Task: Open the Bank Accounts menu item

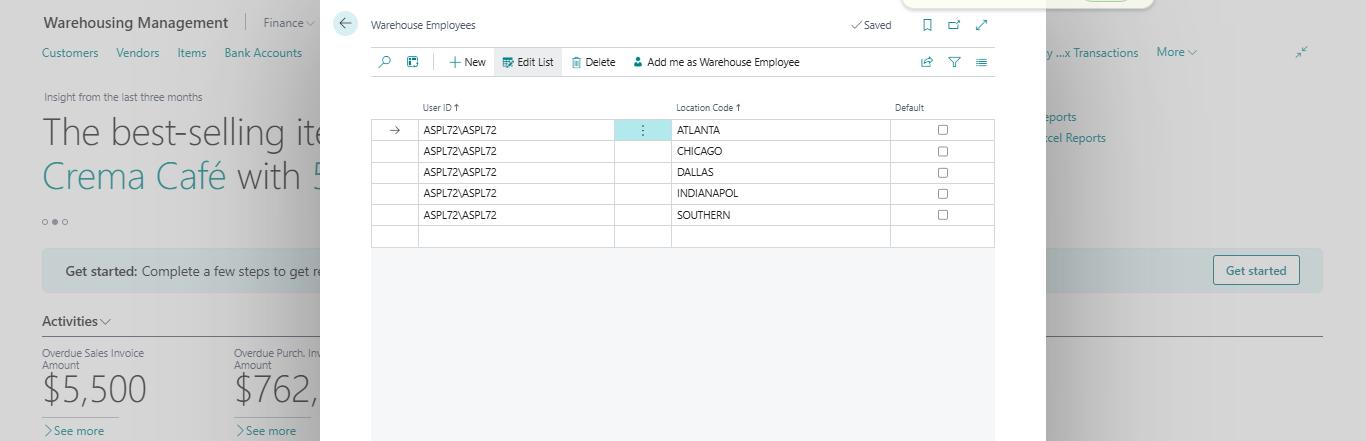Action: coord(263,53)
